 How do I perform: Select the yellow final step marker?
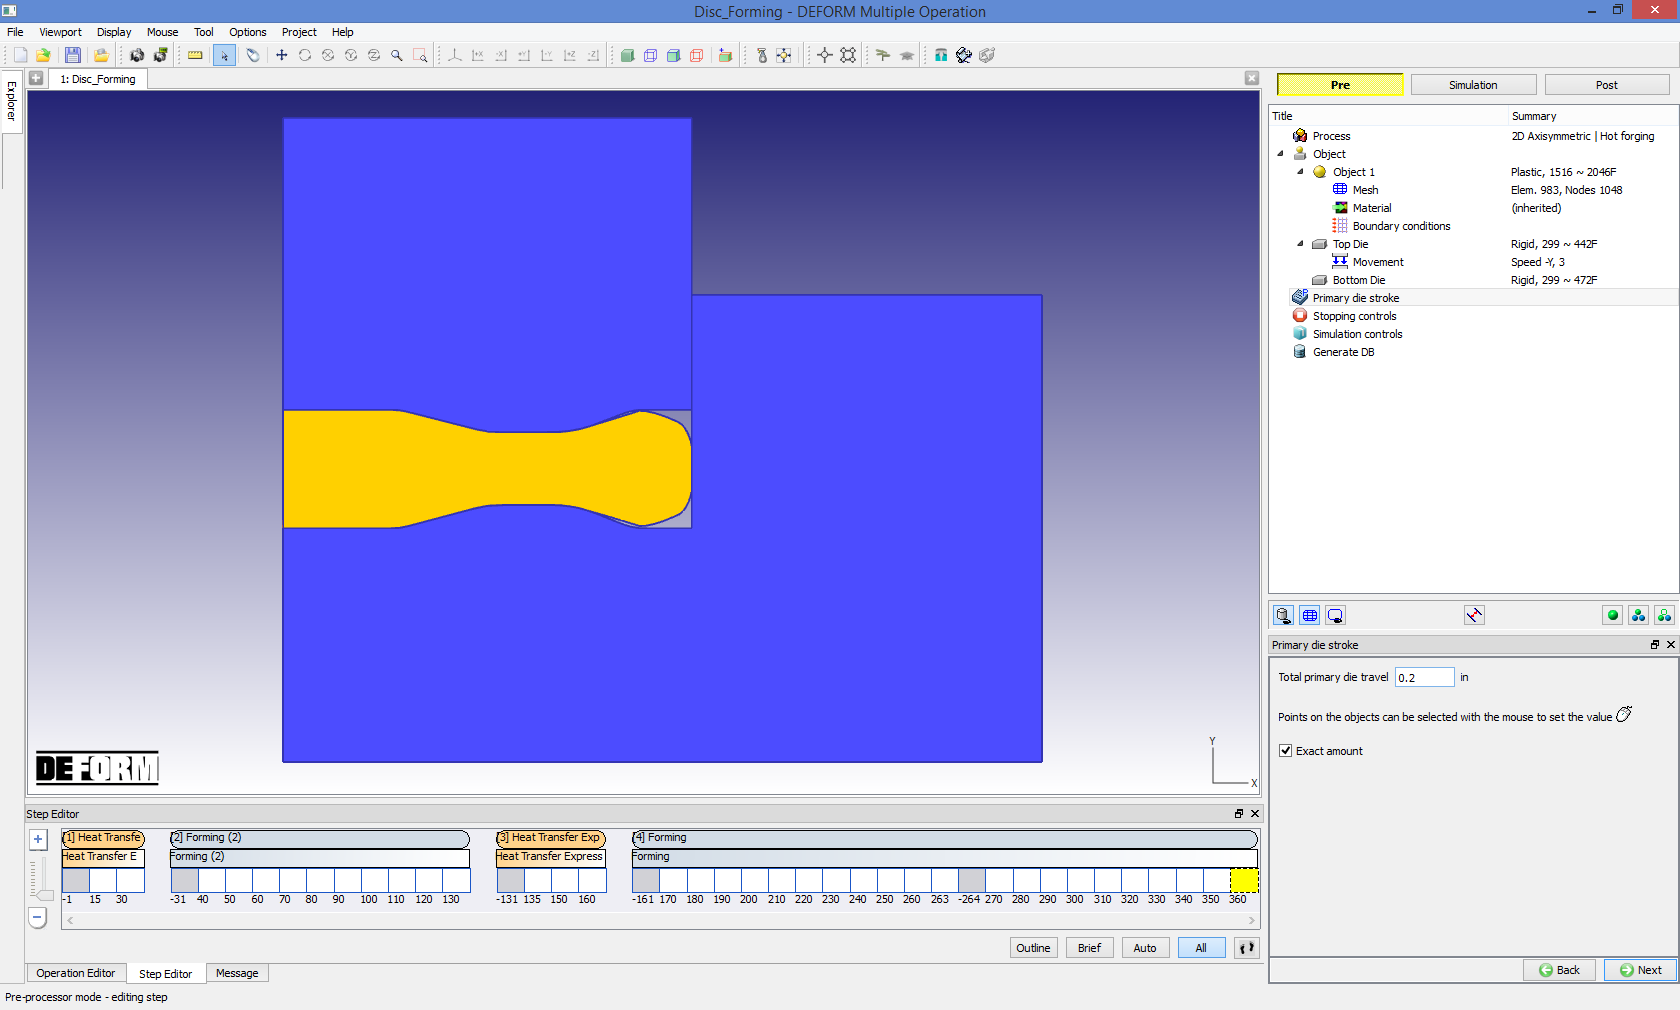click(x=1243, y=881)
